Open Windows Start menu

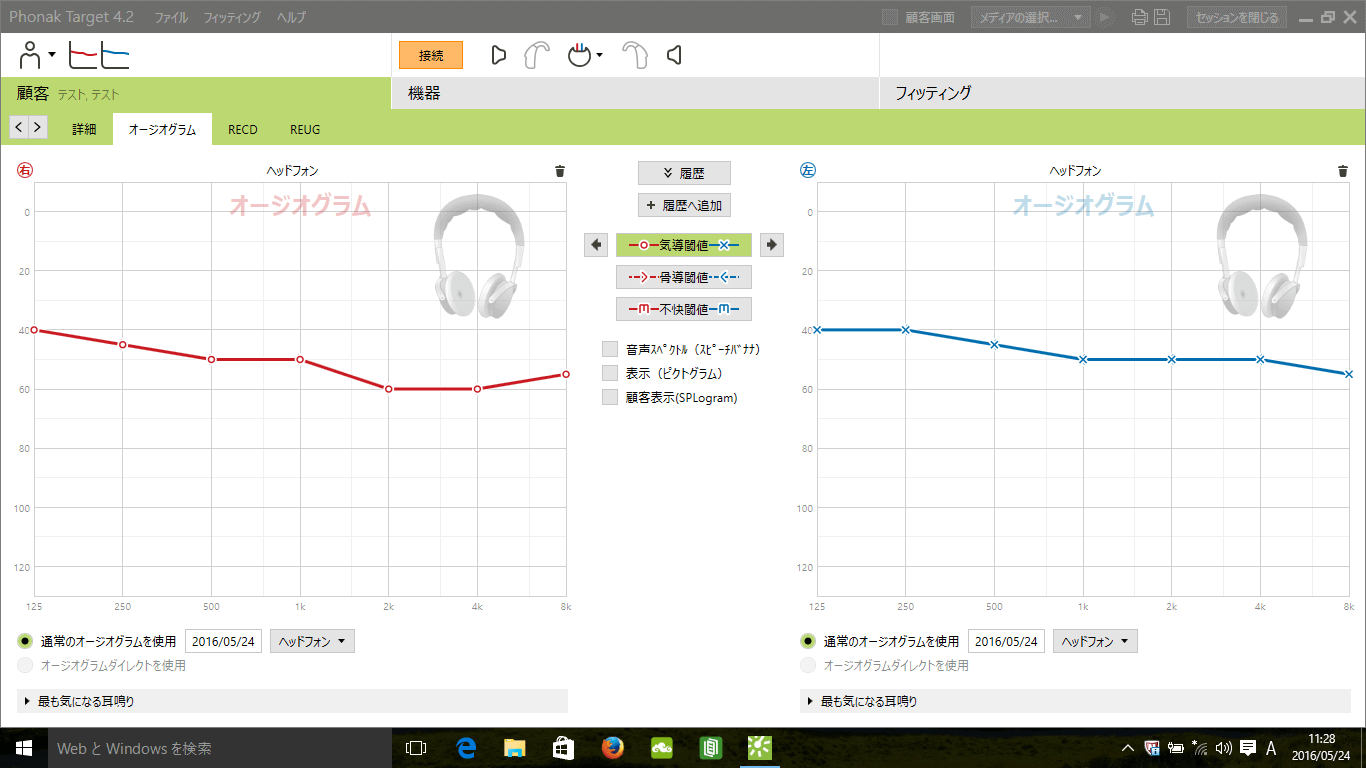[24, 748]
